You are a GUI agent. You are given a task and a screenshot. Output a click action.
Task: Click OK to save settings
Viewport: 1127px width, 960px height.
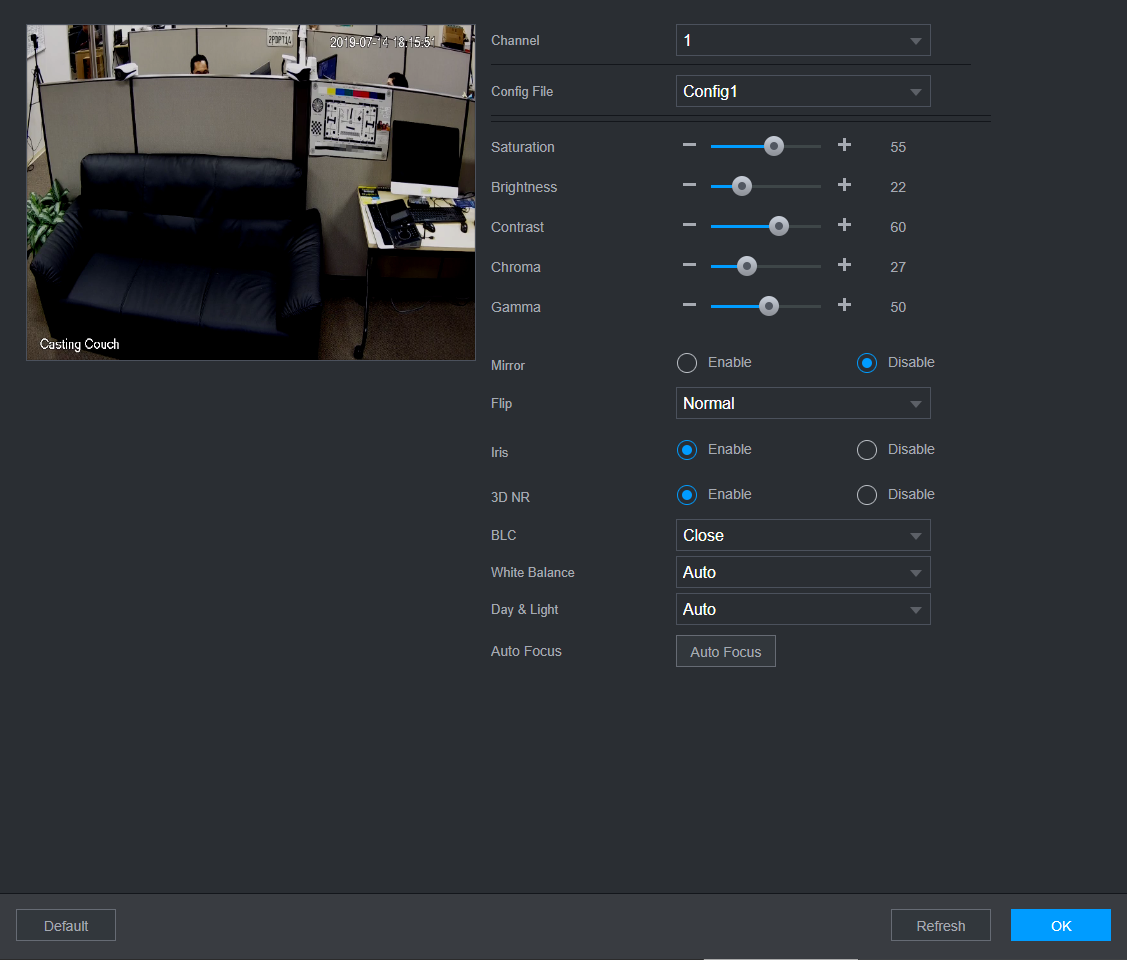(x=1060, y=925)
